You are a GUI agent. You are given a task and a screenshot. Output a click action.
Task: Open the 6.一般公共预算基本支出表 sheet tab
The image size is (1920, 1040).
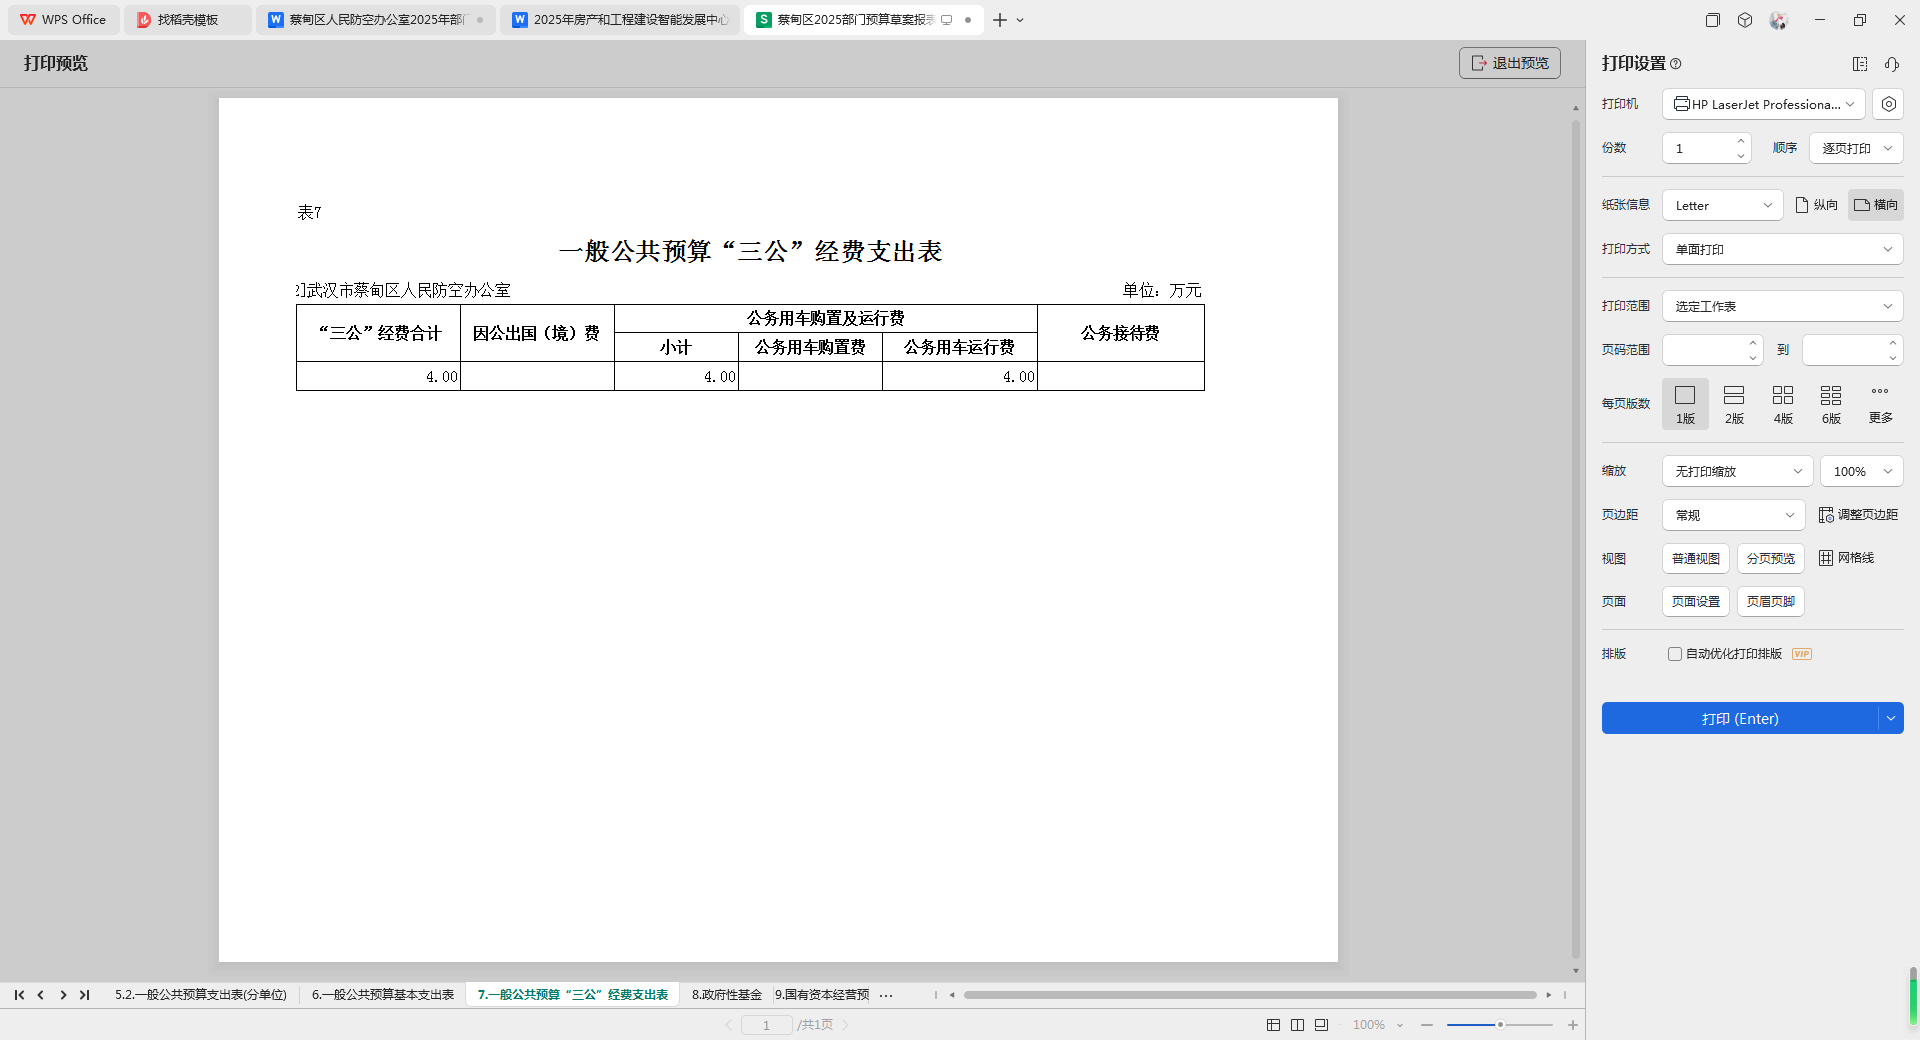point(383,995)
